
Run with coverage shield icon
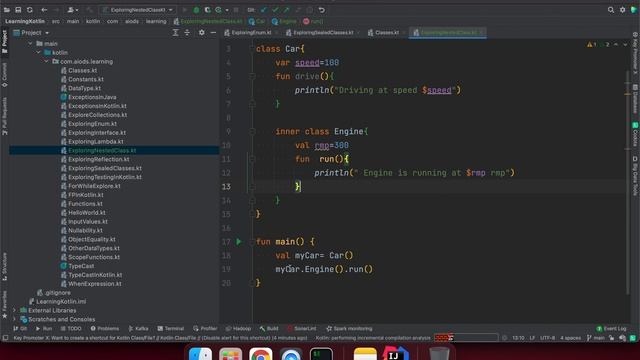[x=207, y=10]
